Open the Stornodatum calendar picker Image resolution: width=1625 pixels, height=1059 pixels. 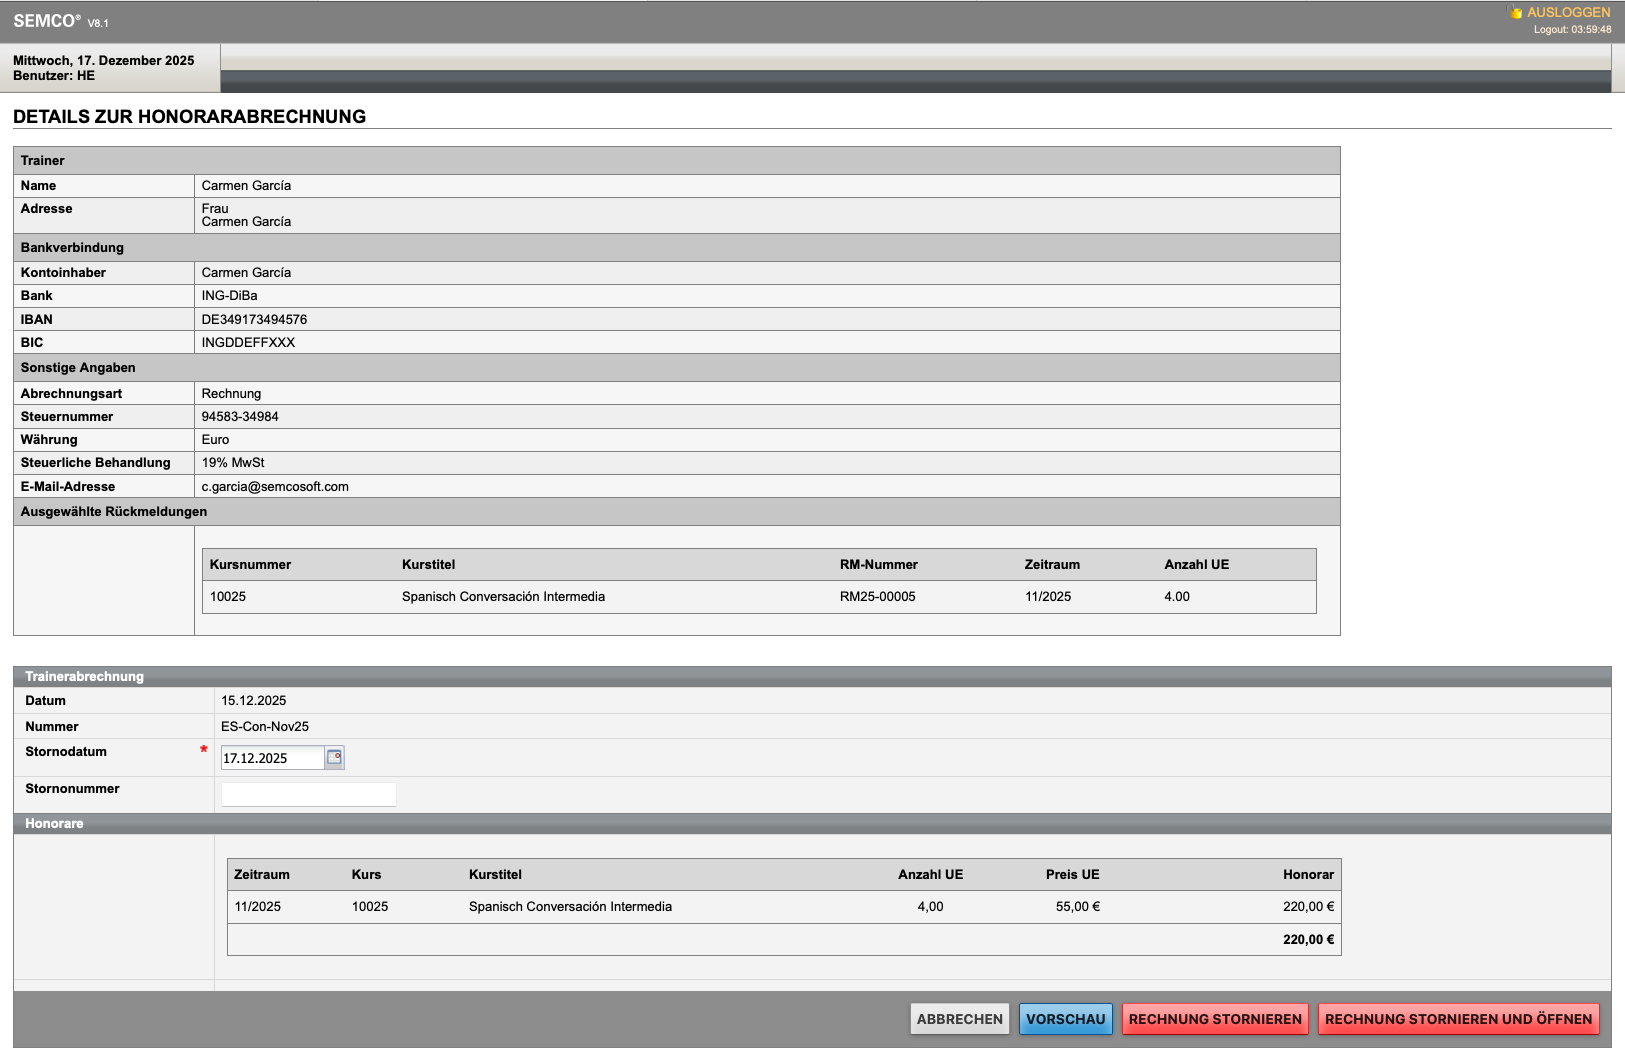335,758
